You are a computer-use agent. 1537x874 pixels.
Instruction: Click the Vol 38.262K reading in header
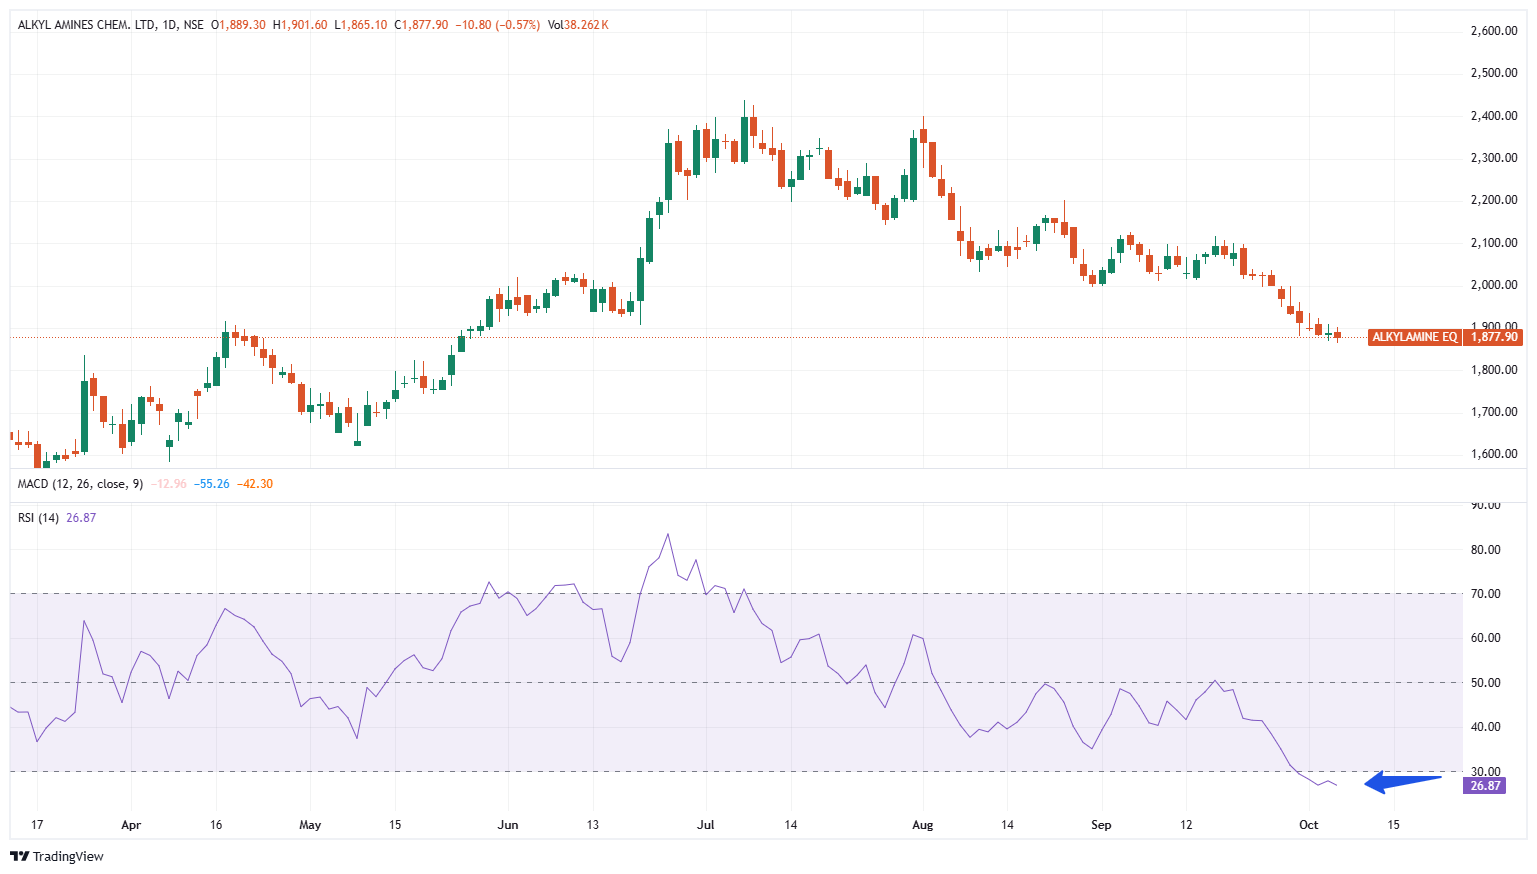click(x=578, y=25)
